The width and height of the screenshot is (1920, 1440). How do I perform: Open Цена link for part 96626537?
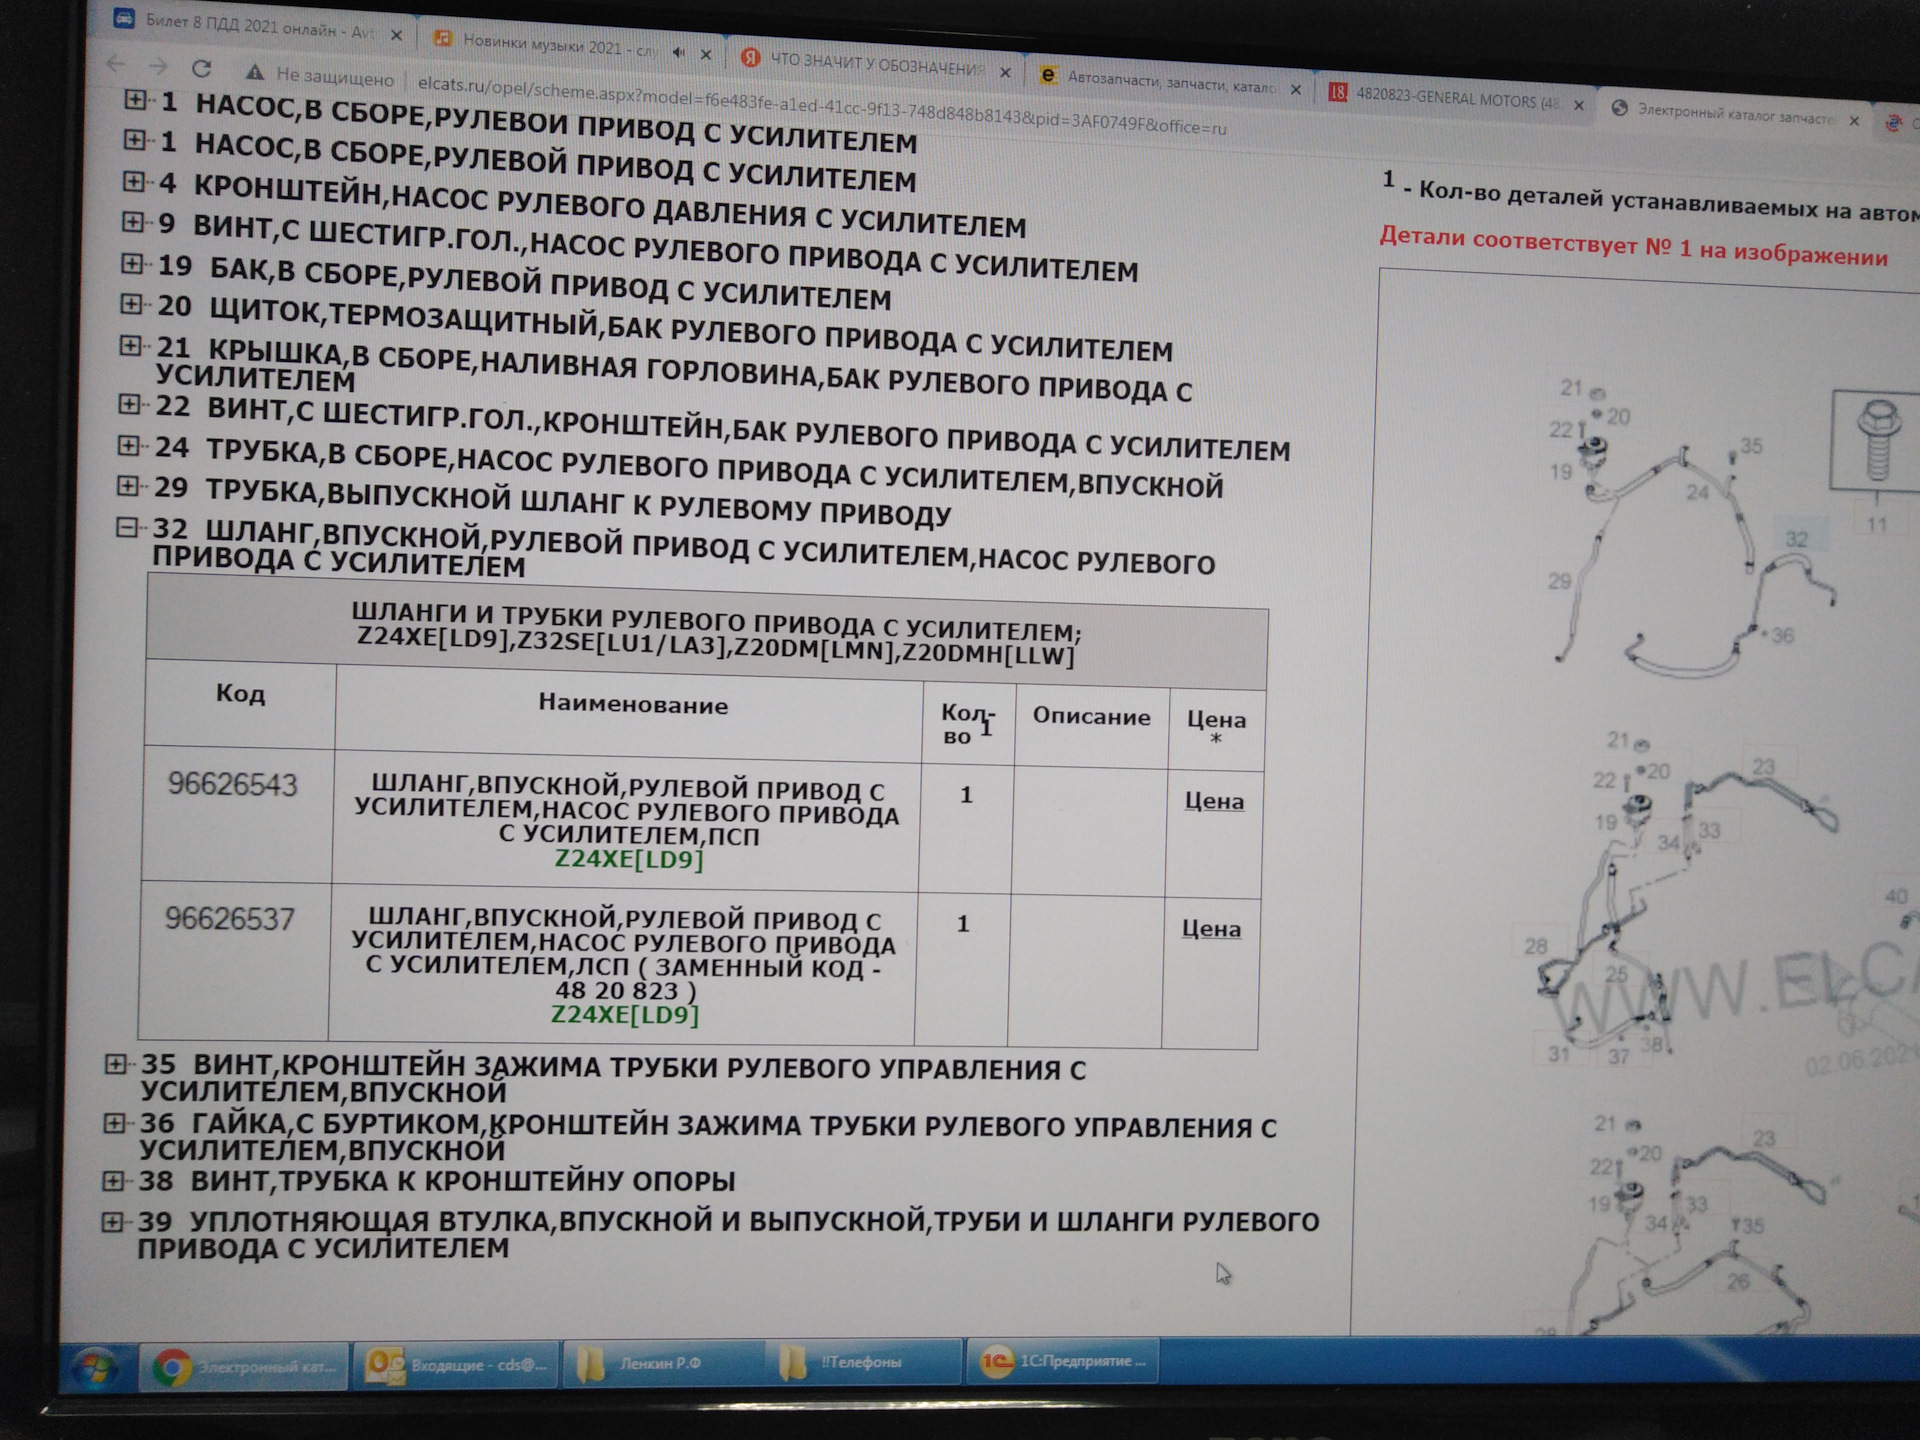click(1211, 929)
